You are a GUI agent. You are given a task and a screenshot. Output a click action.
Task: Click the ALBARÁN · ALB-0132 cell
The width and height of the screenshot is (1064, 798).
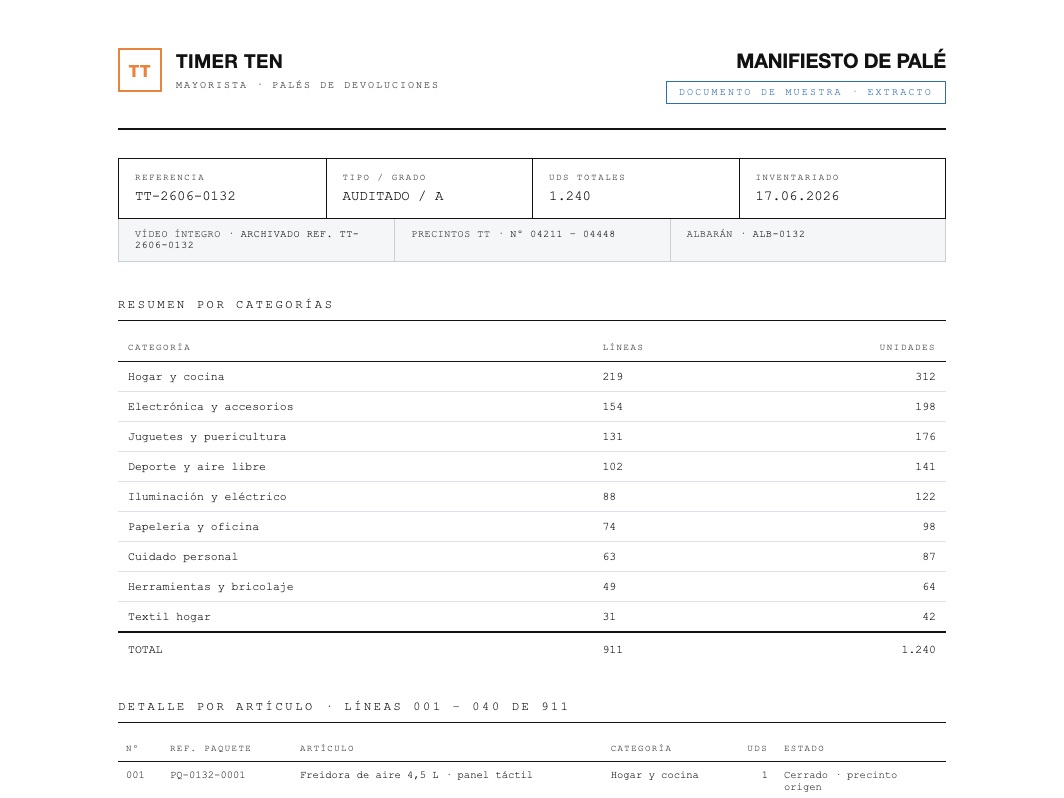tap(808, 240)
